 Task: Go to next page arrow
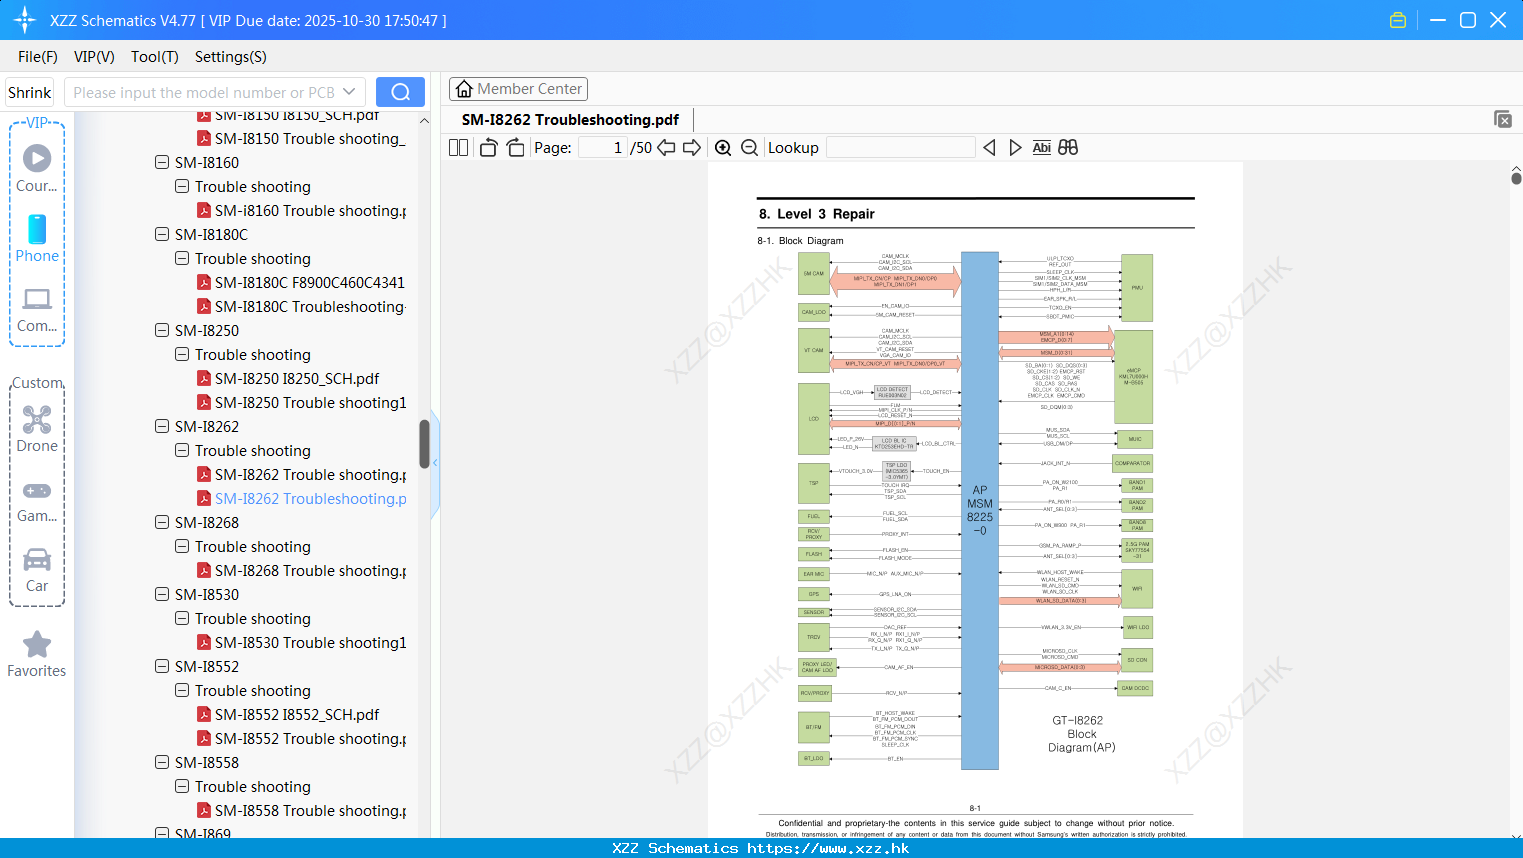[x=692, y=147]
